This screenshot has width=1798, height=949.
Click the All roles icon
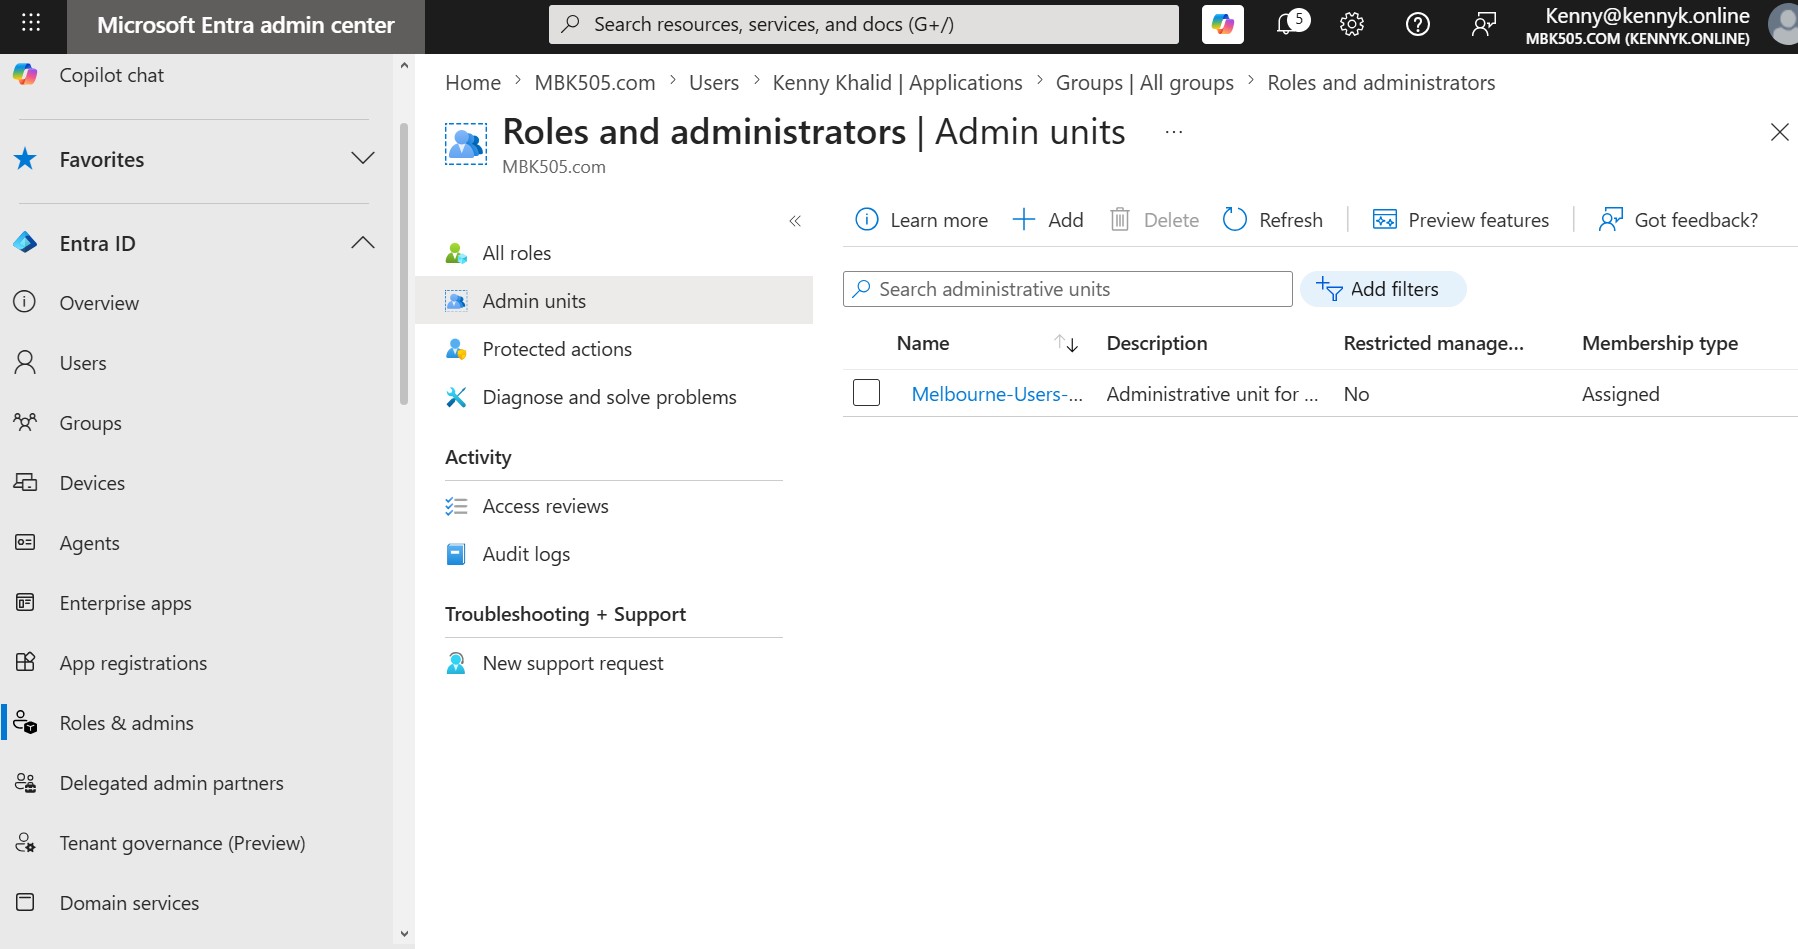point(456,253)
